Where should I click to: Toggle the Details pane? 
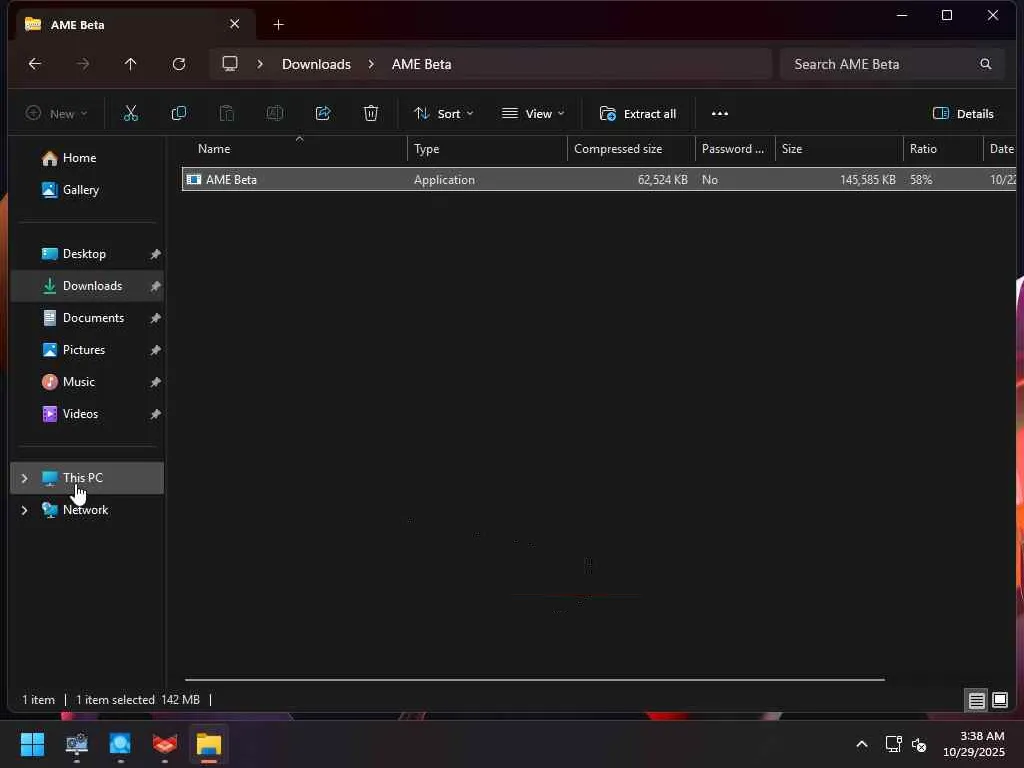point(963,114)
